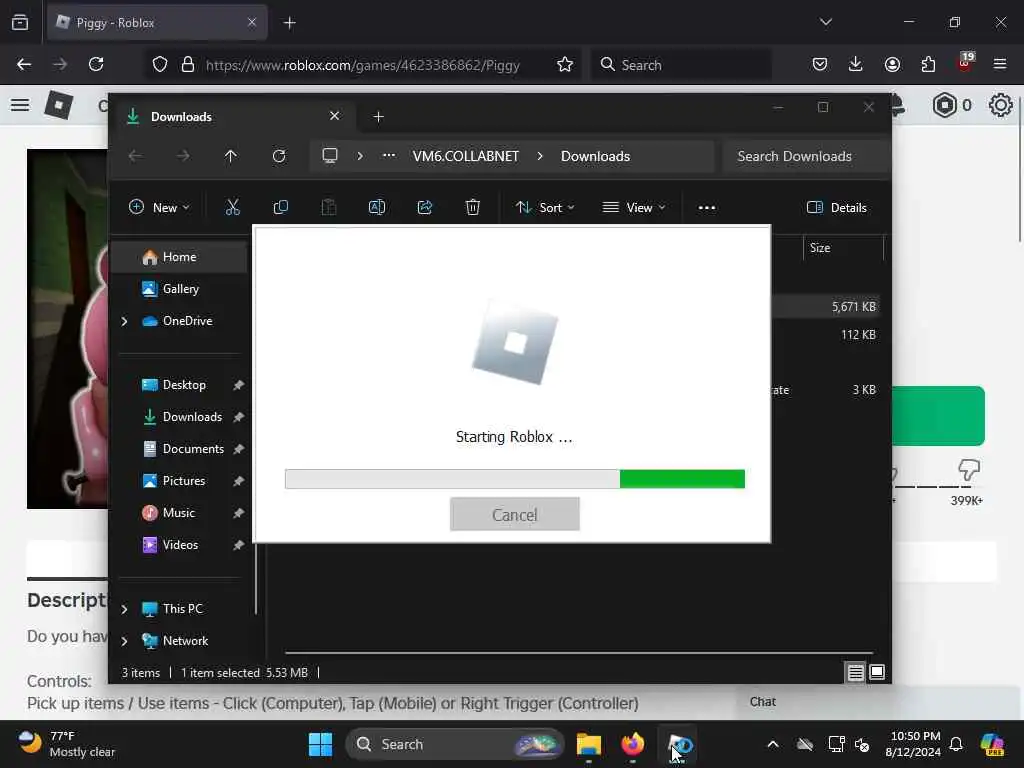The width and height of the screenshot is (1024, 768).
Task: Open Downloads in the sidebar
Action: click(192, 417)
